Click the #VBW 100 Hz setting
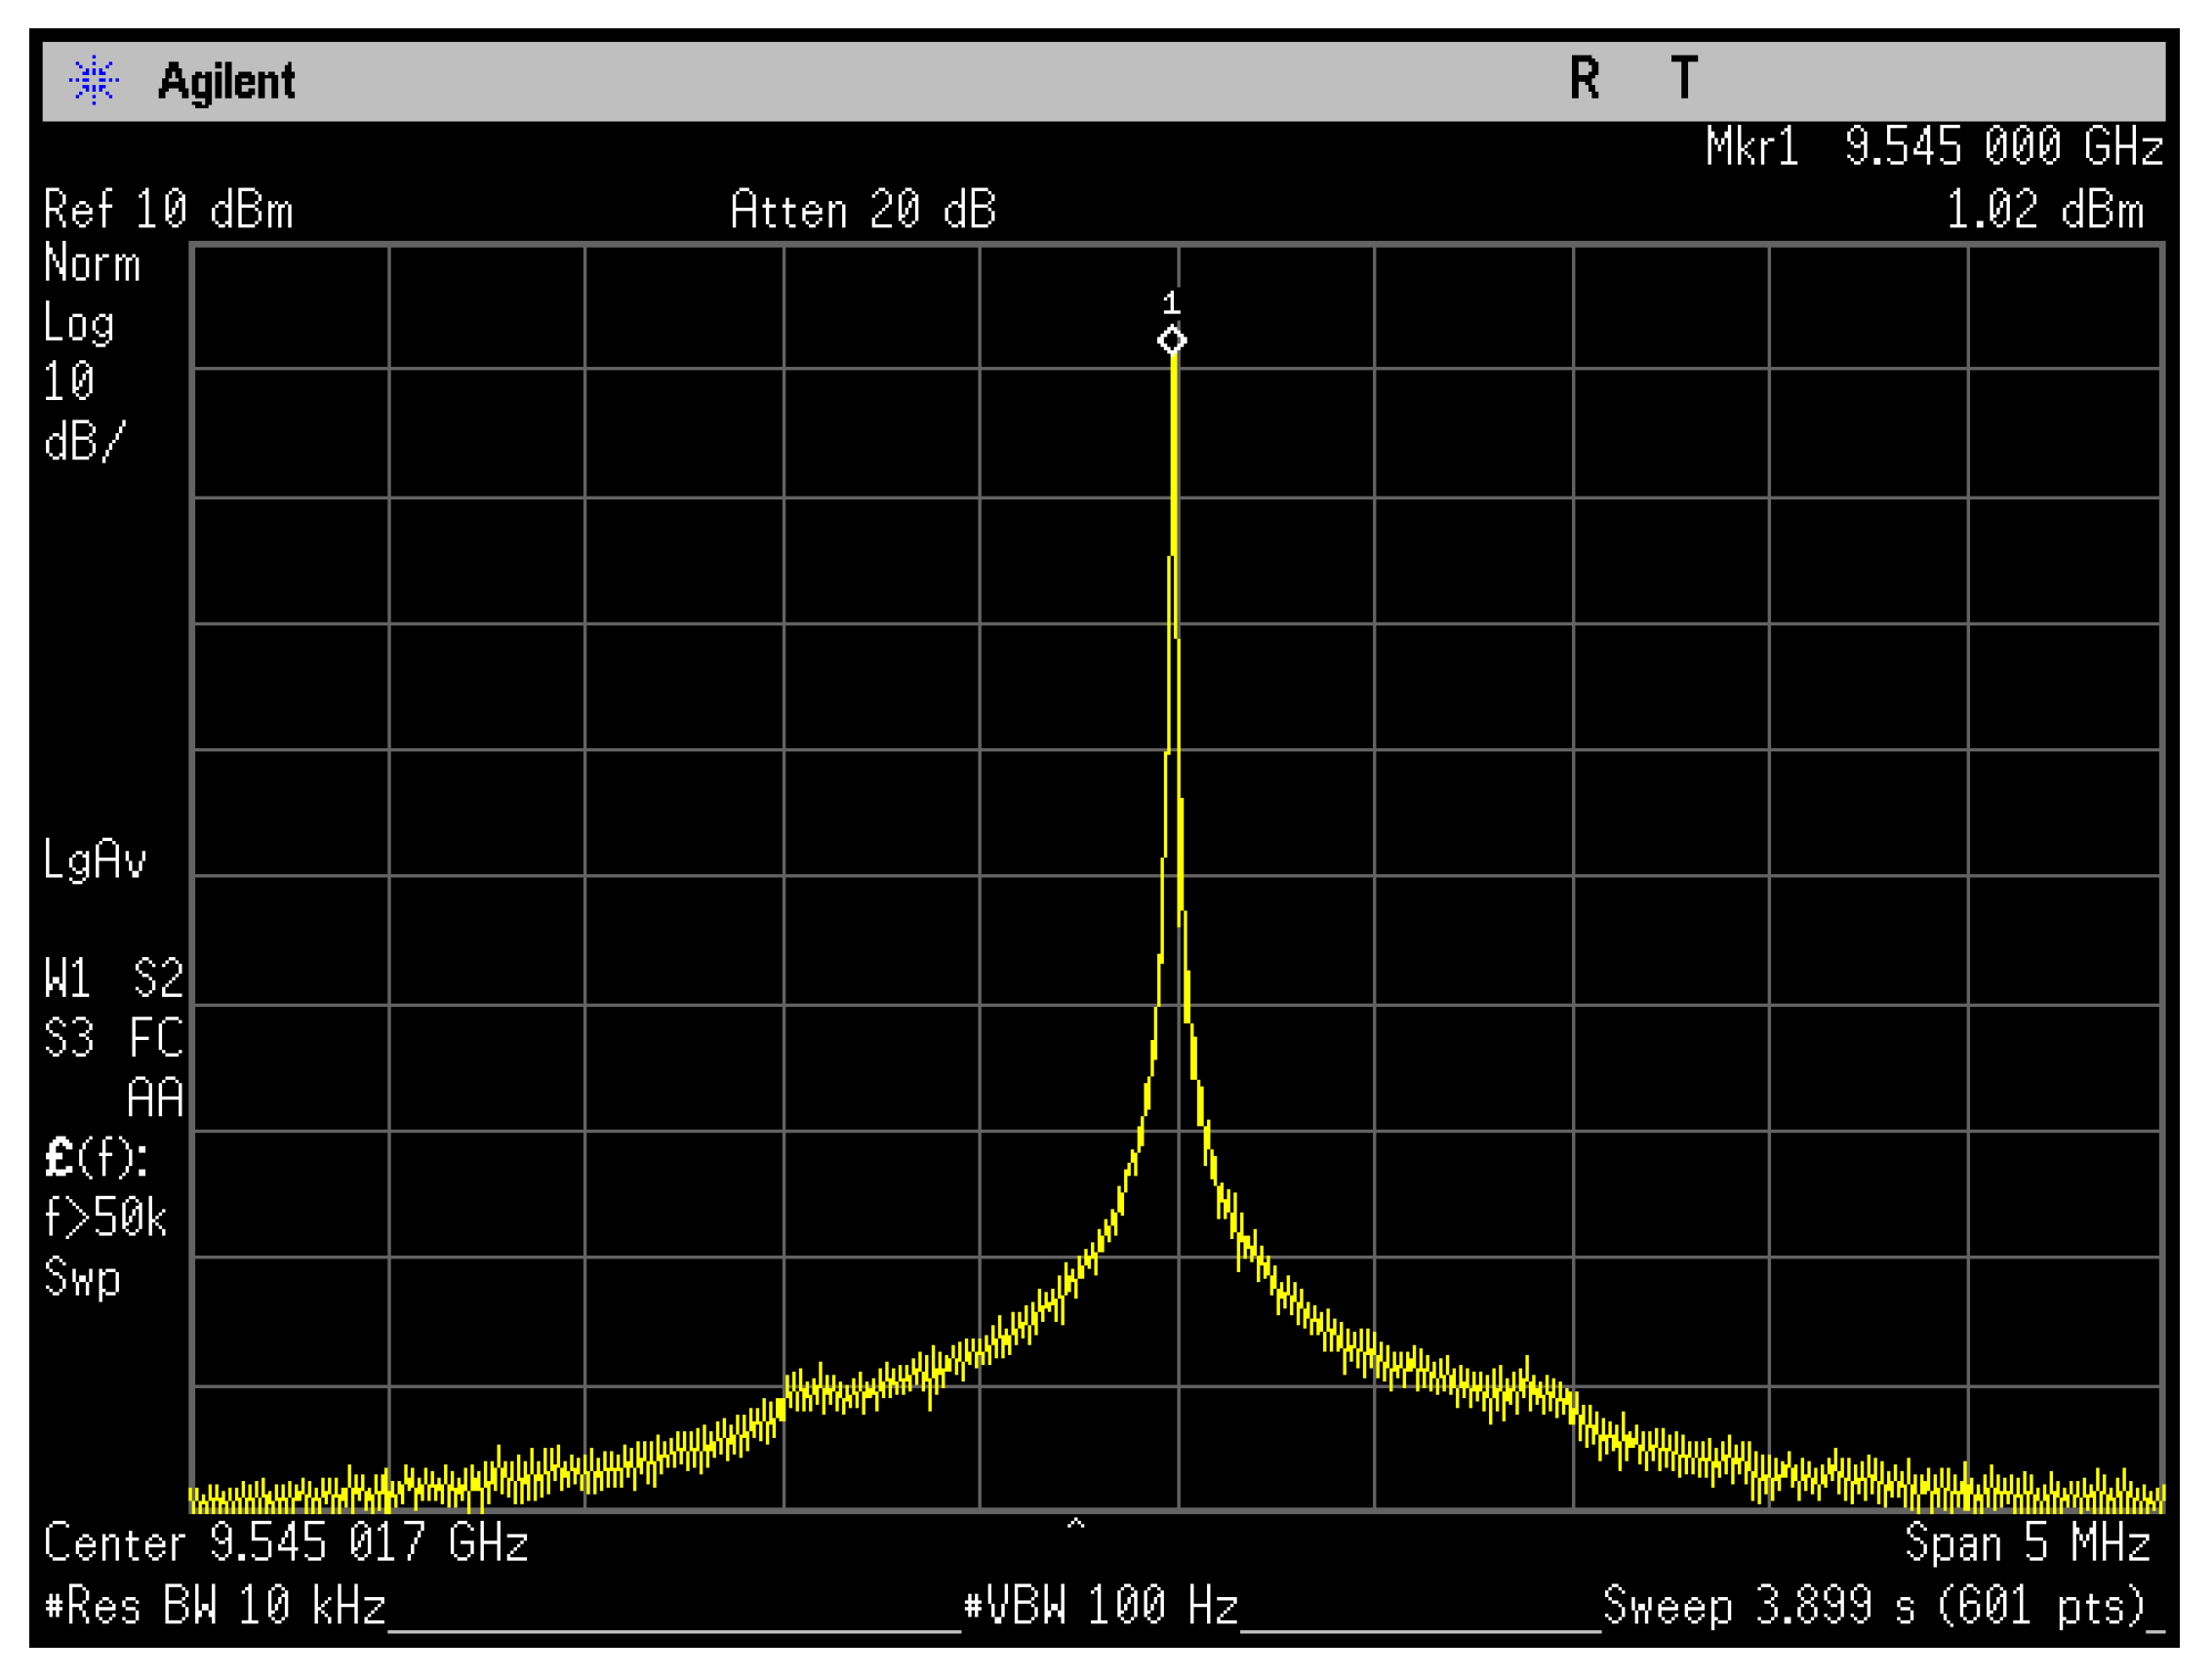Image resolution: width=2212 pixels, height=1679 pixels. tap(1101, 1607)
